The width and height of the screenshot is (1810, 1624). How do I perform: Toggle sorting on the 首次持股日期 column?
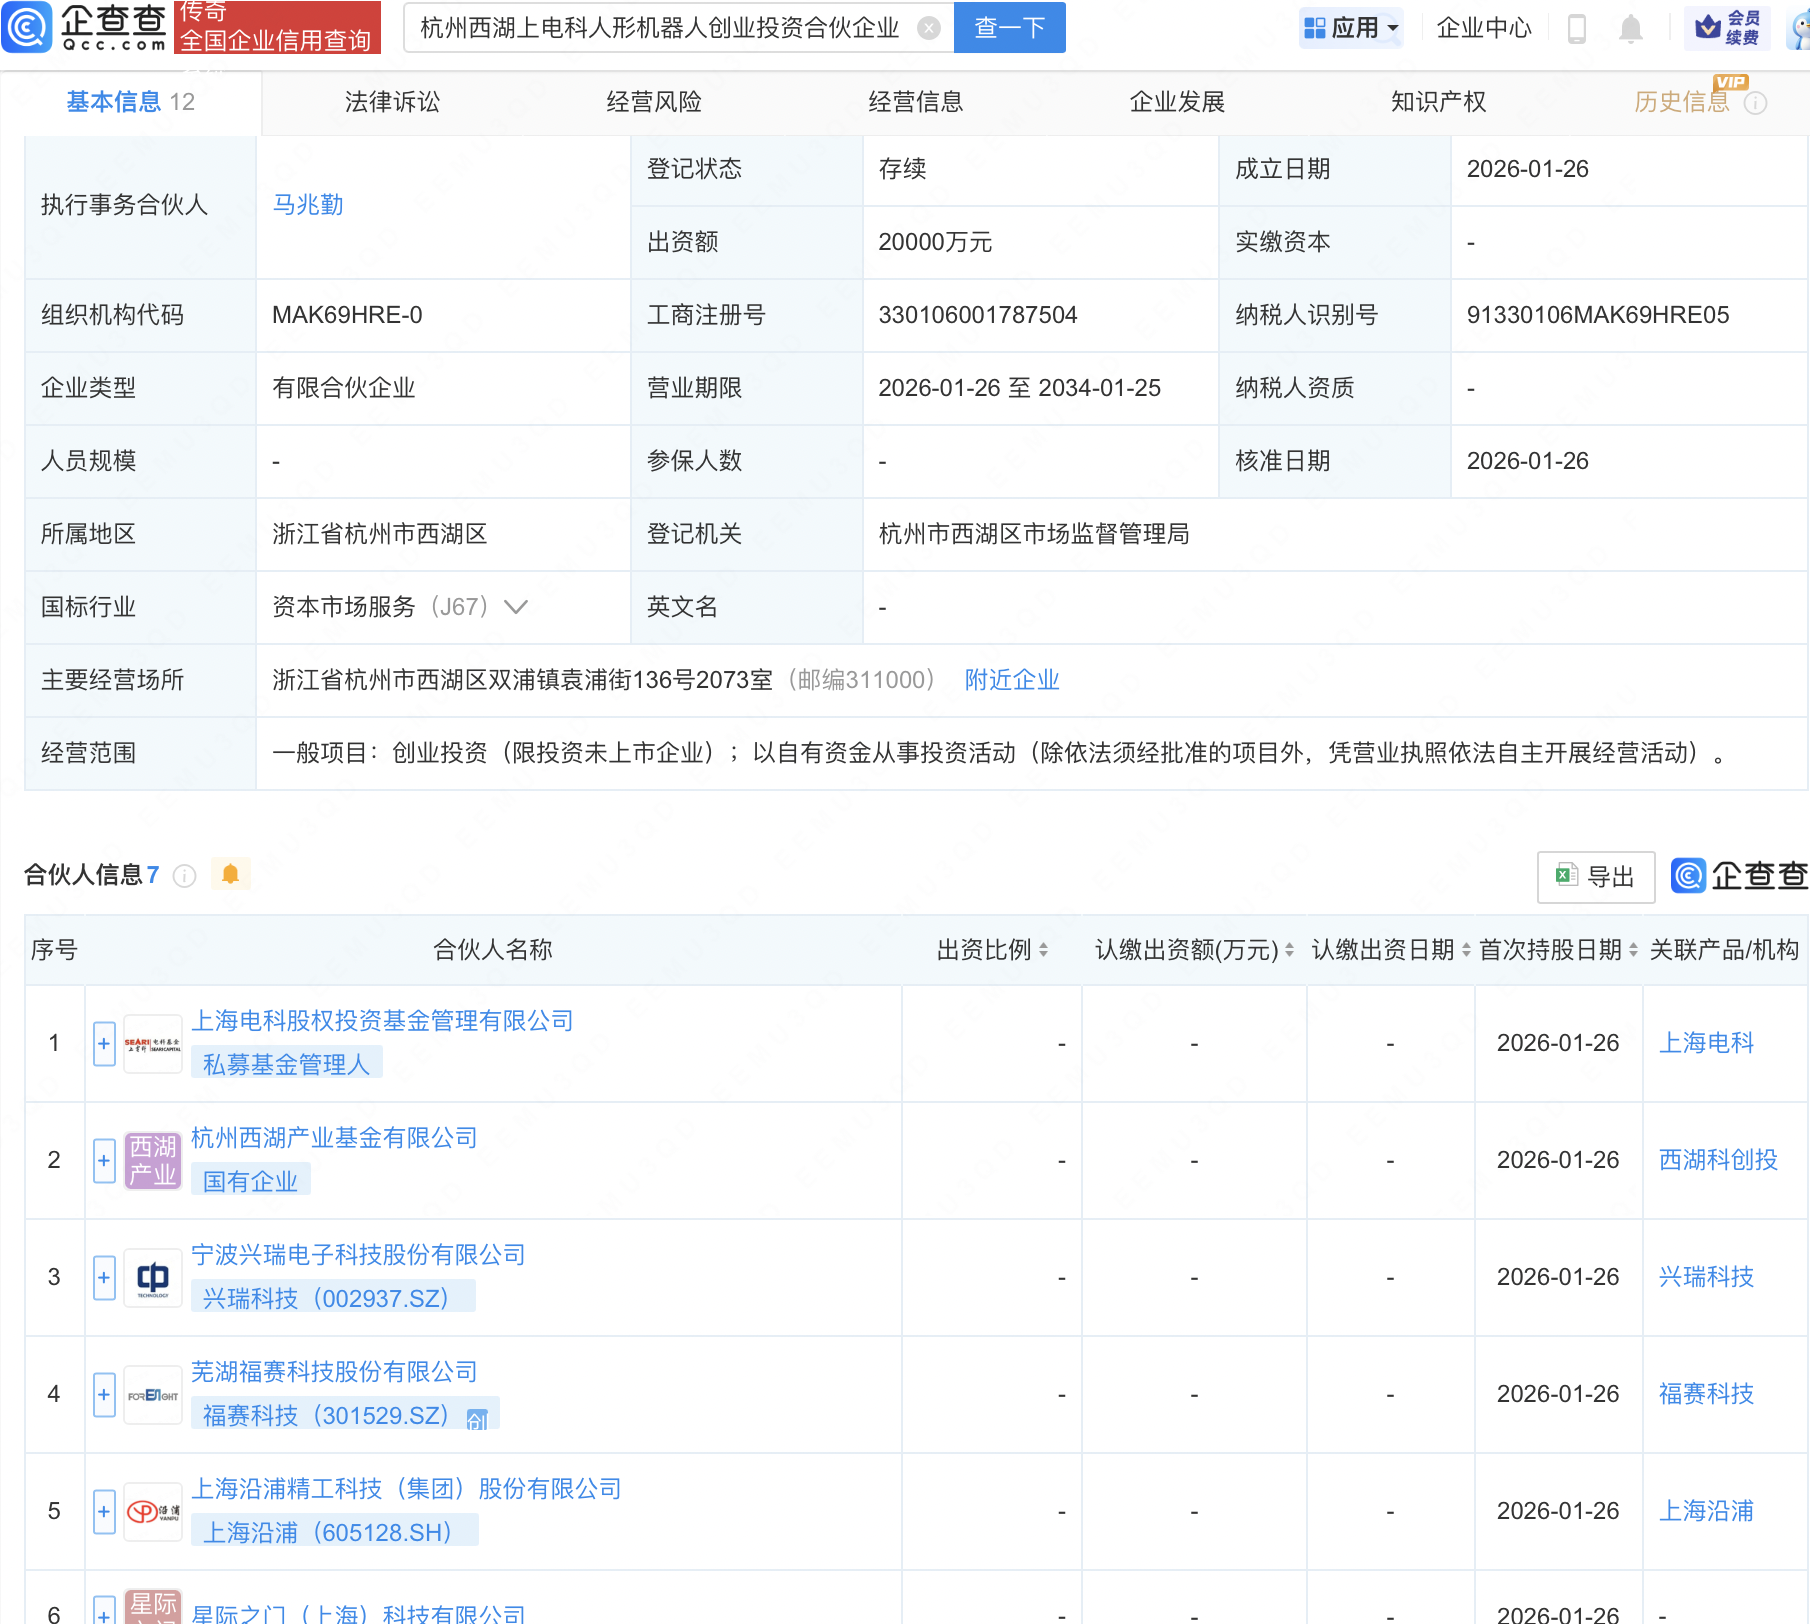coord(1634,950)
